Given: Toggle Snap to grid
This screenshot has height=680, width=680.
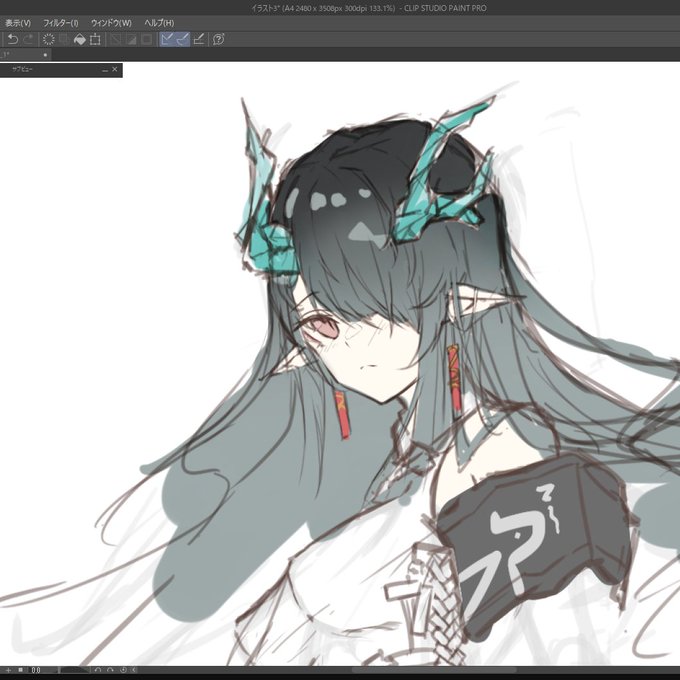Looking at the screenshot, I should pos(199,39).
